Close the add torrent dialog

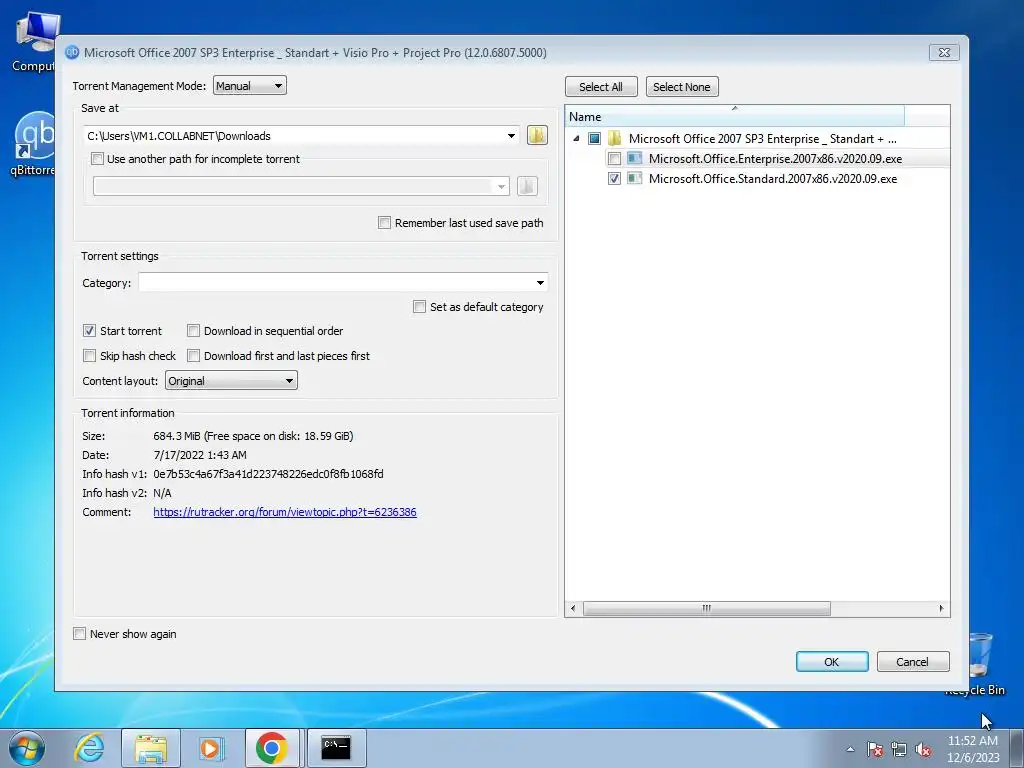[x=944, y=52]
